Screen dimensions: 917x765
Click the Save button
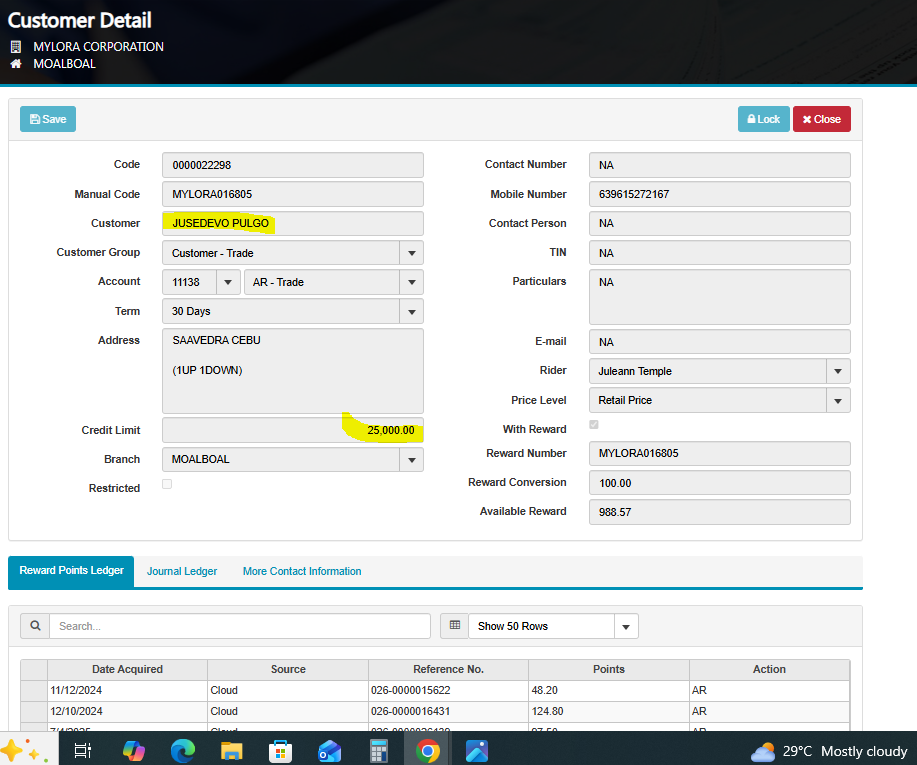(x=48, y=119)
